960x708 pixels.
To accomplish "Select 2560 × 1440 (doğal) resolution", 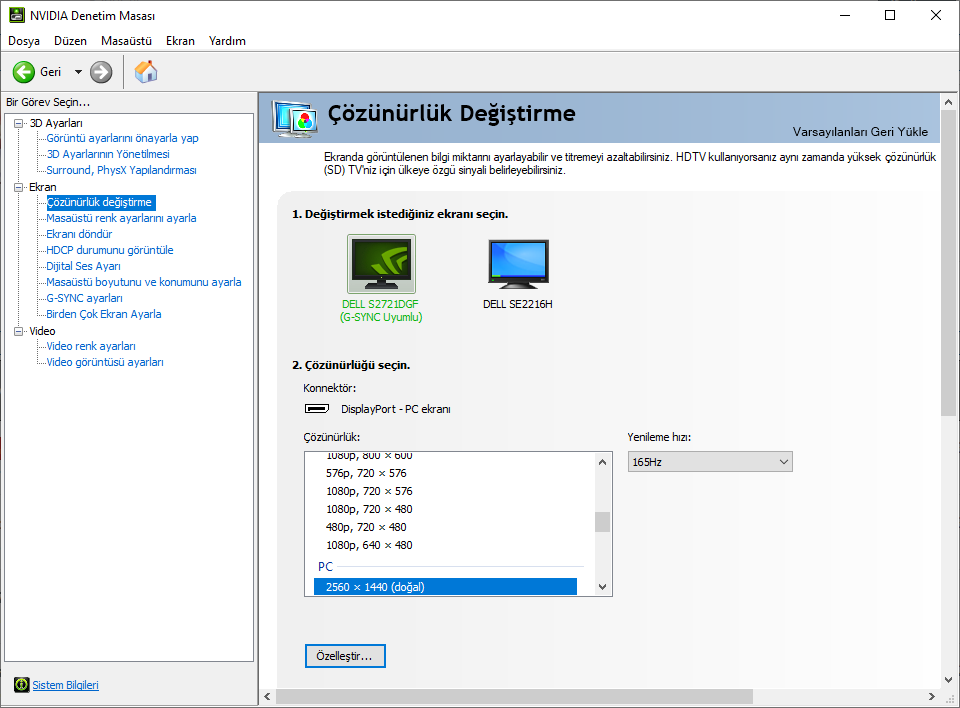I will coord(445,587).
